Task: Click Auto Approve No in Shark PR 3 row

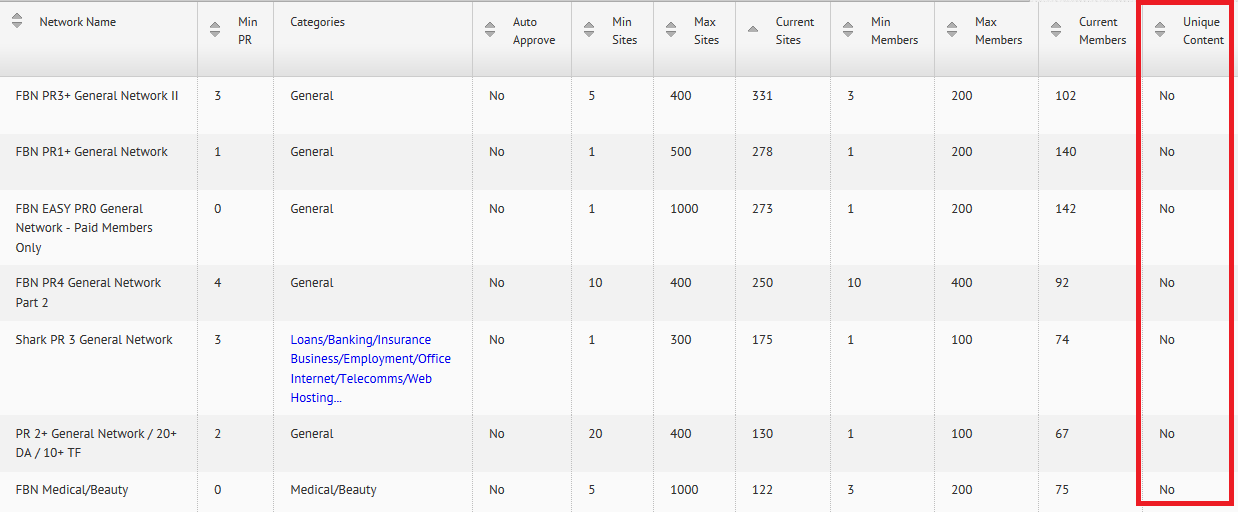Action: (497, 340)
